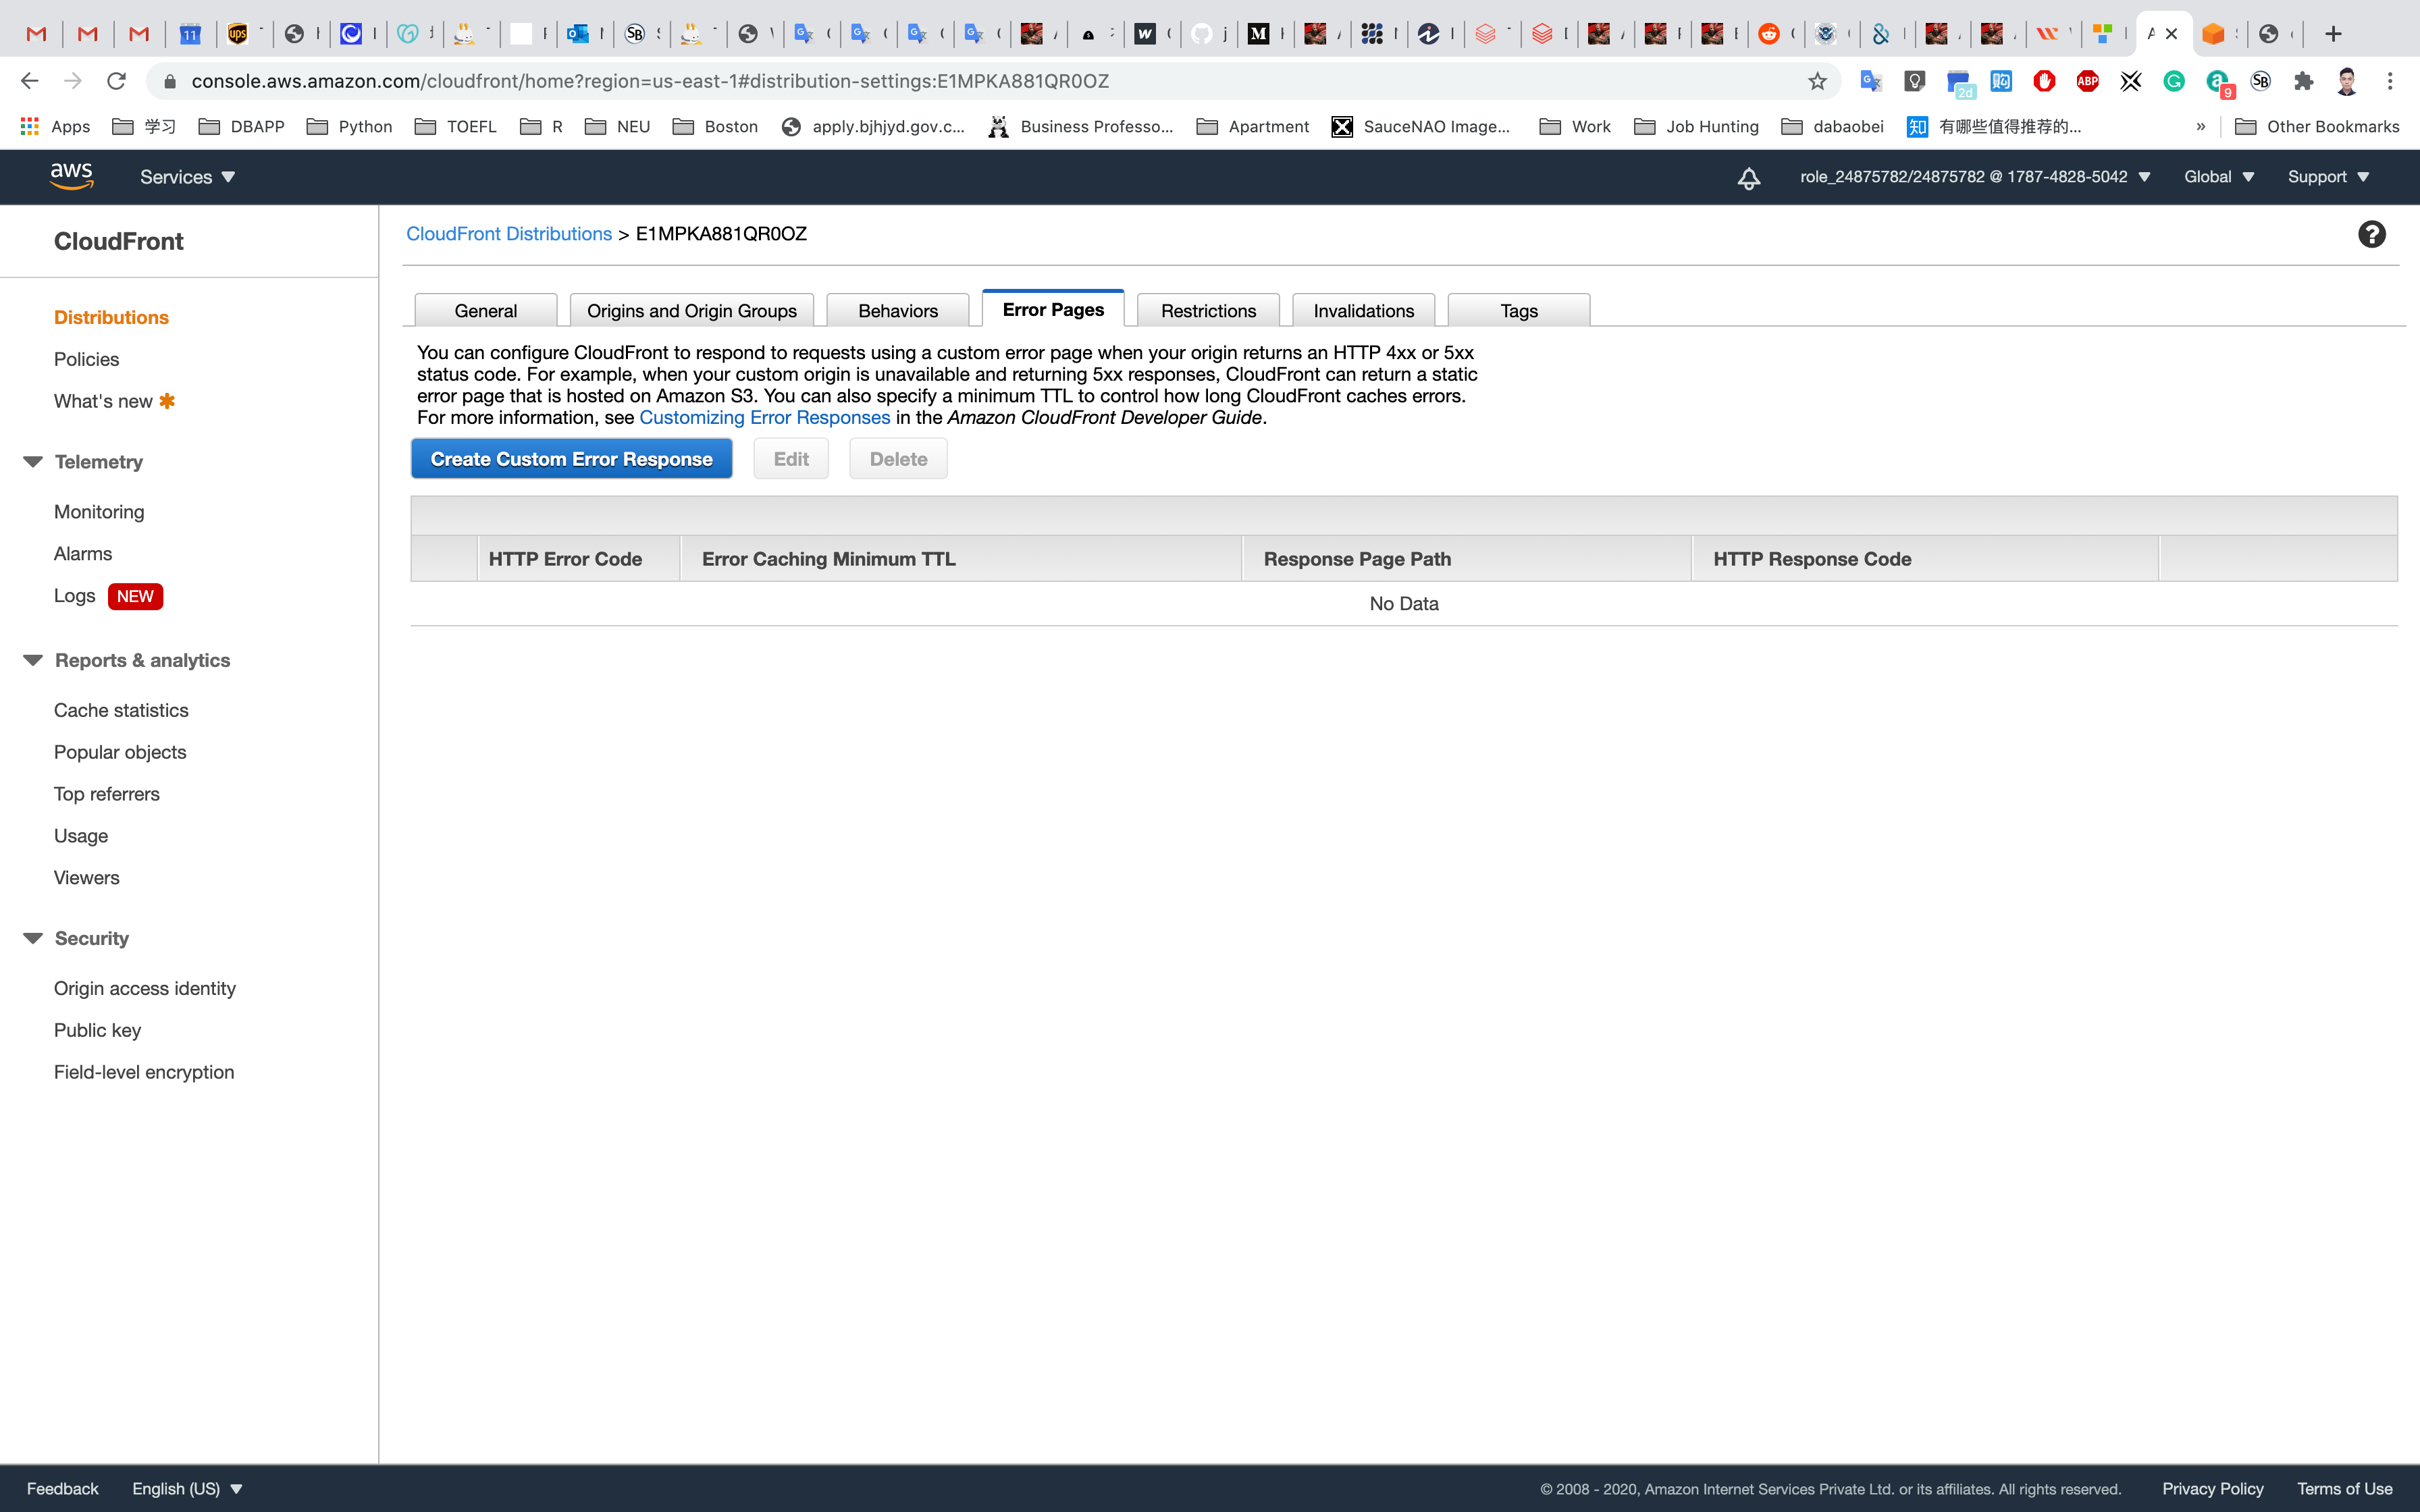2420x1512 pixels.
Task: Click the AWS logo home icon
Action: point(72,176)
